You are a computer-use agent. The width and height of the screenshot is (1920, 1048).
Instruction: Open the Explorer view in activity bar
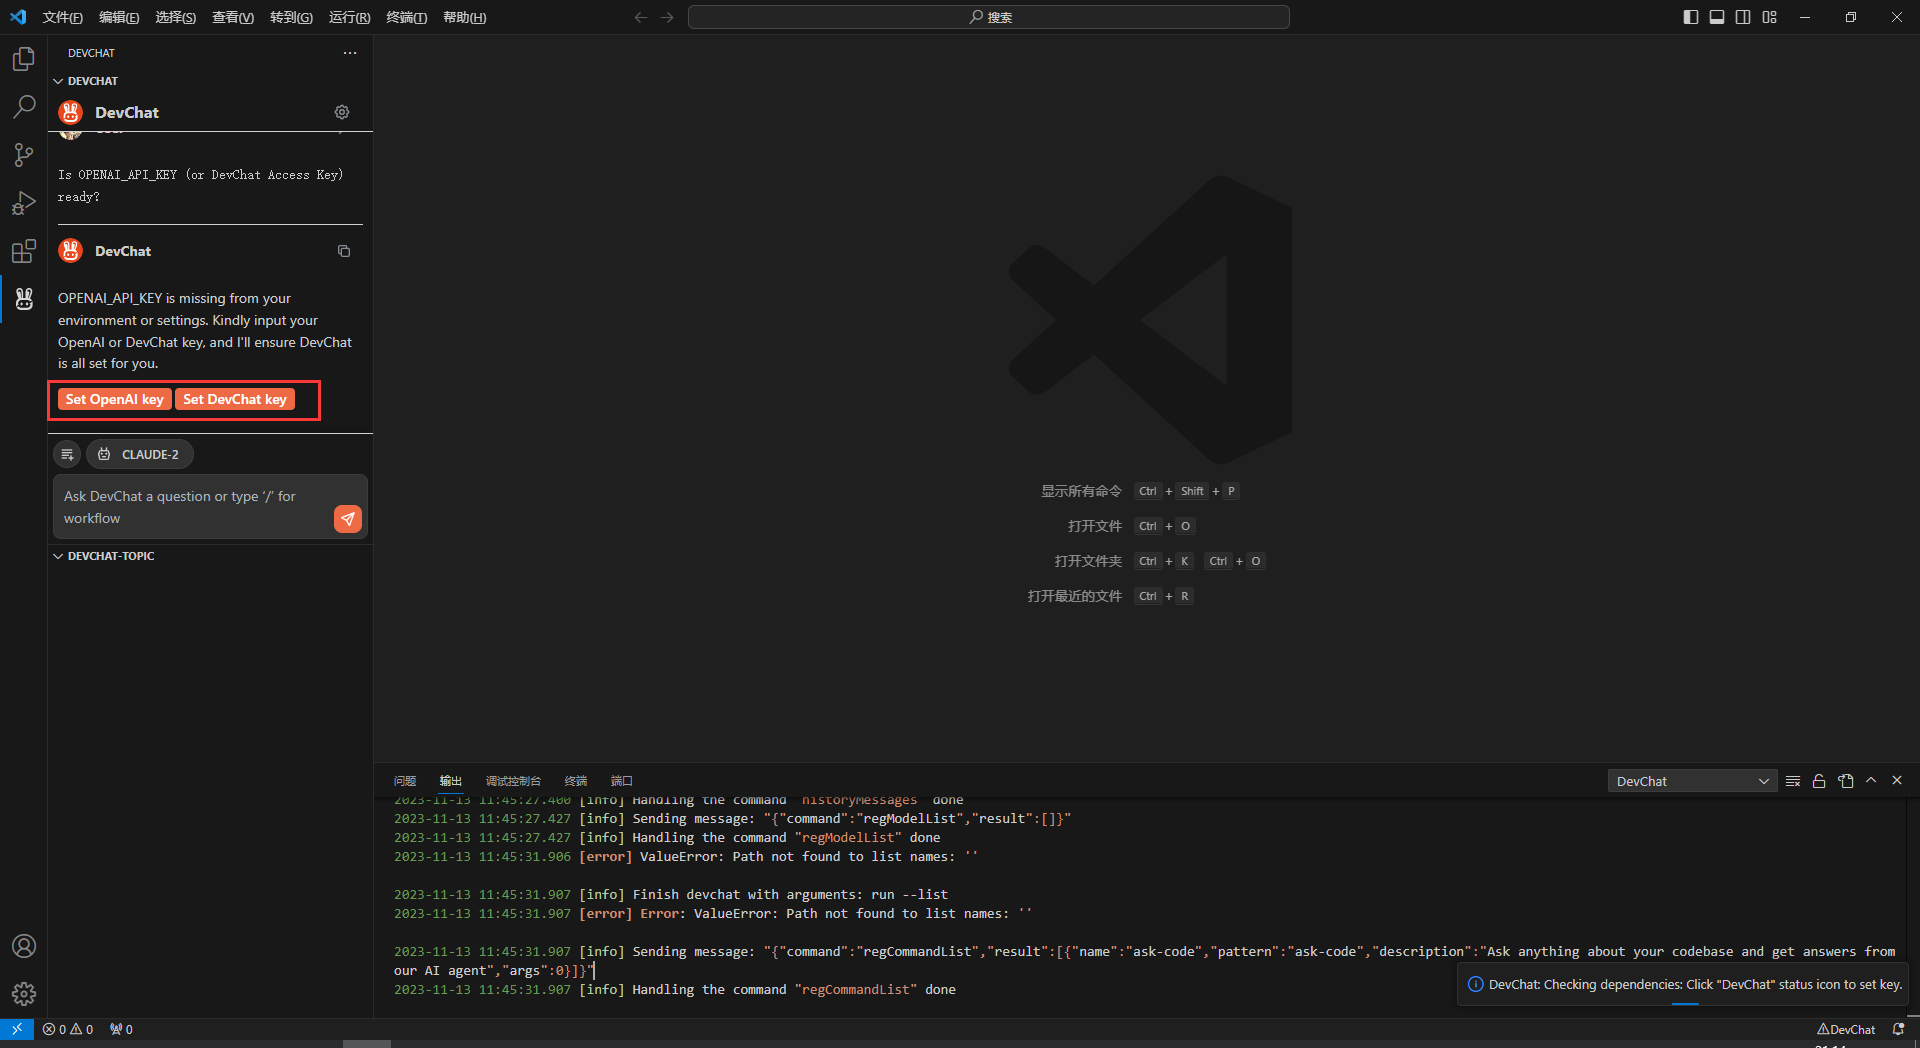[24, 59]
